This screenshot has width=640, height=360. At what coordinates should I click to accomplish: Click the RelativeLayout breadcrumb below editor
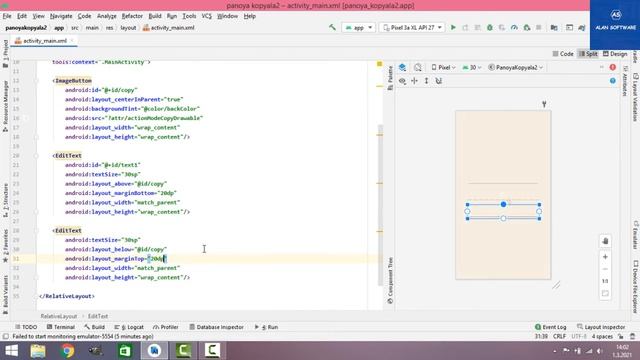[59, 316]
